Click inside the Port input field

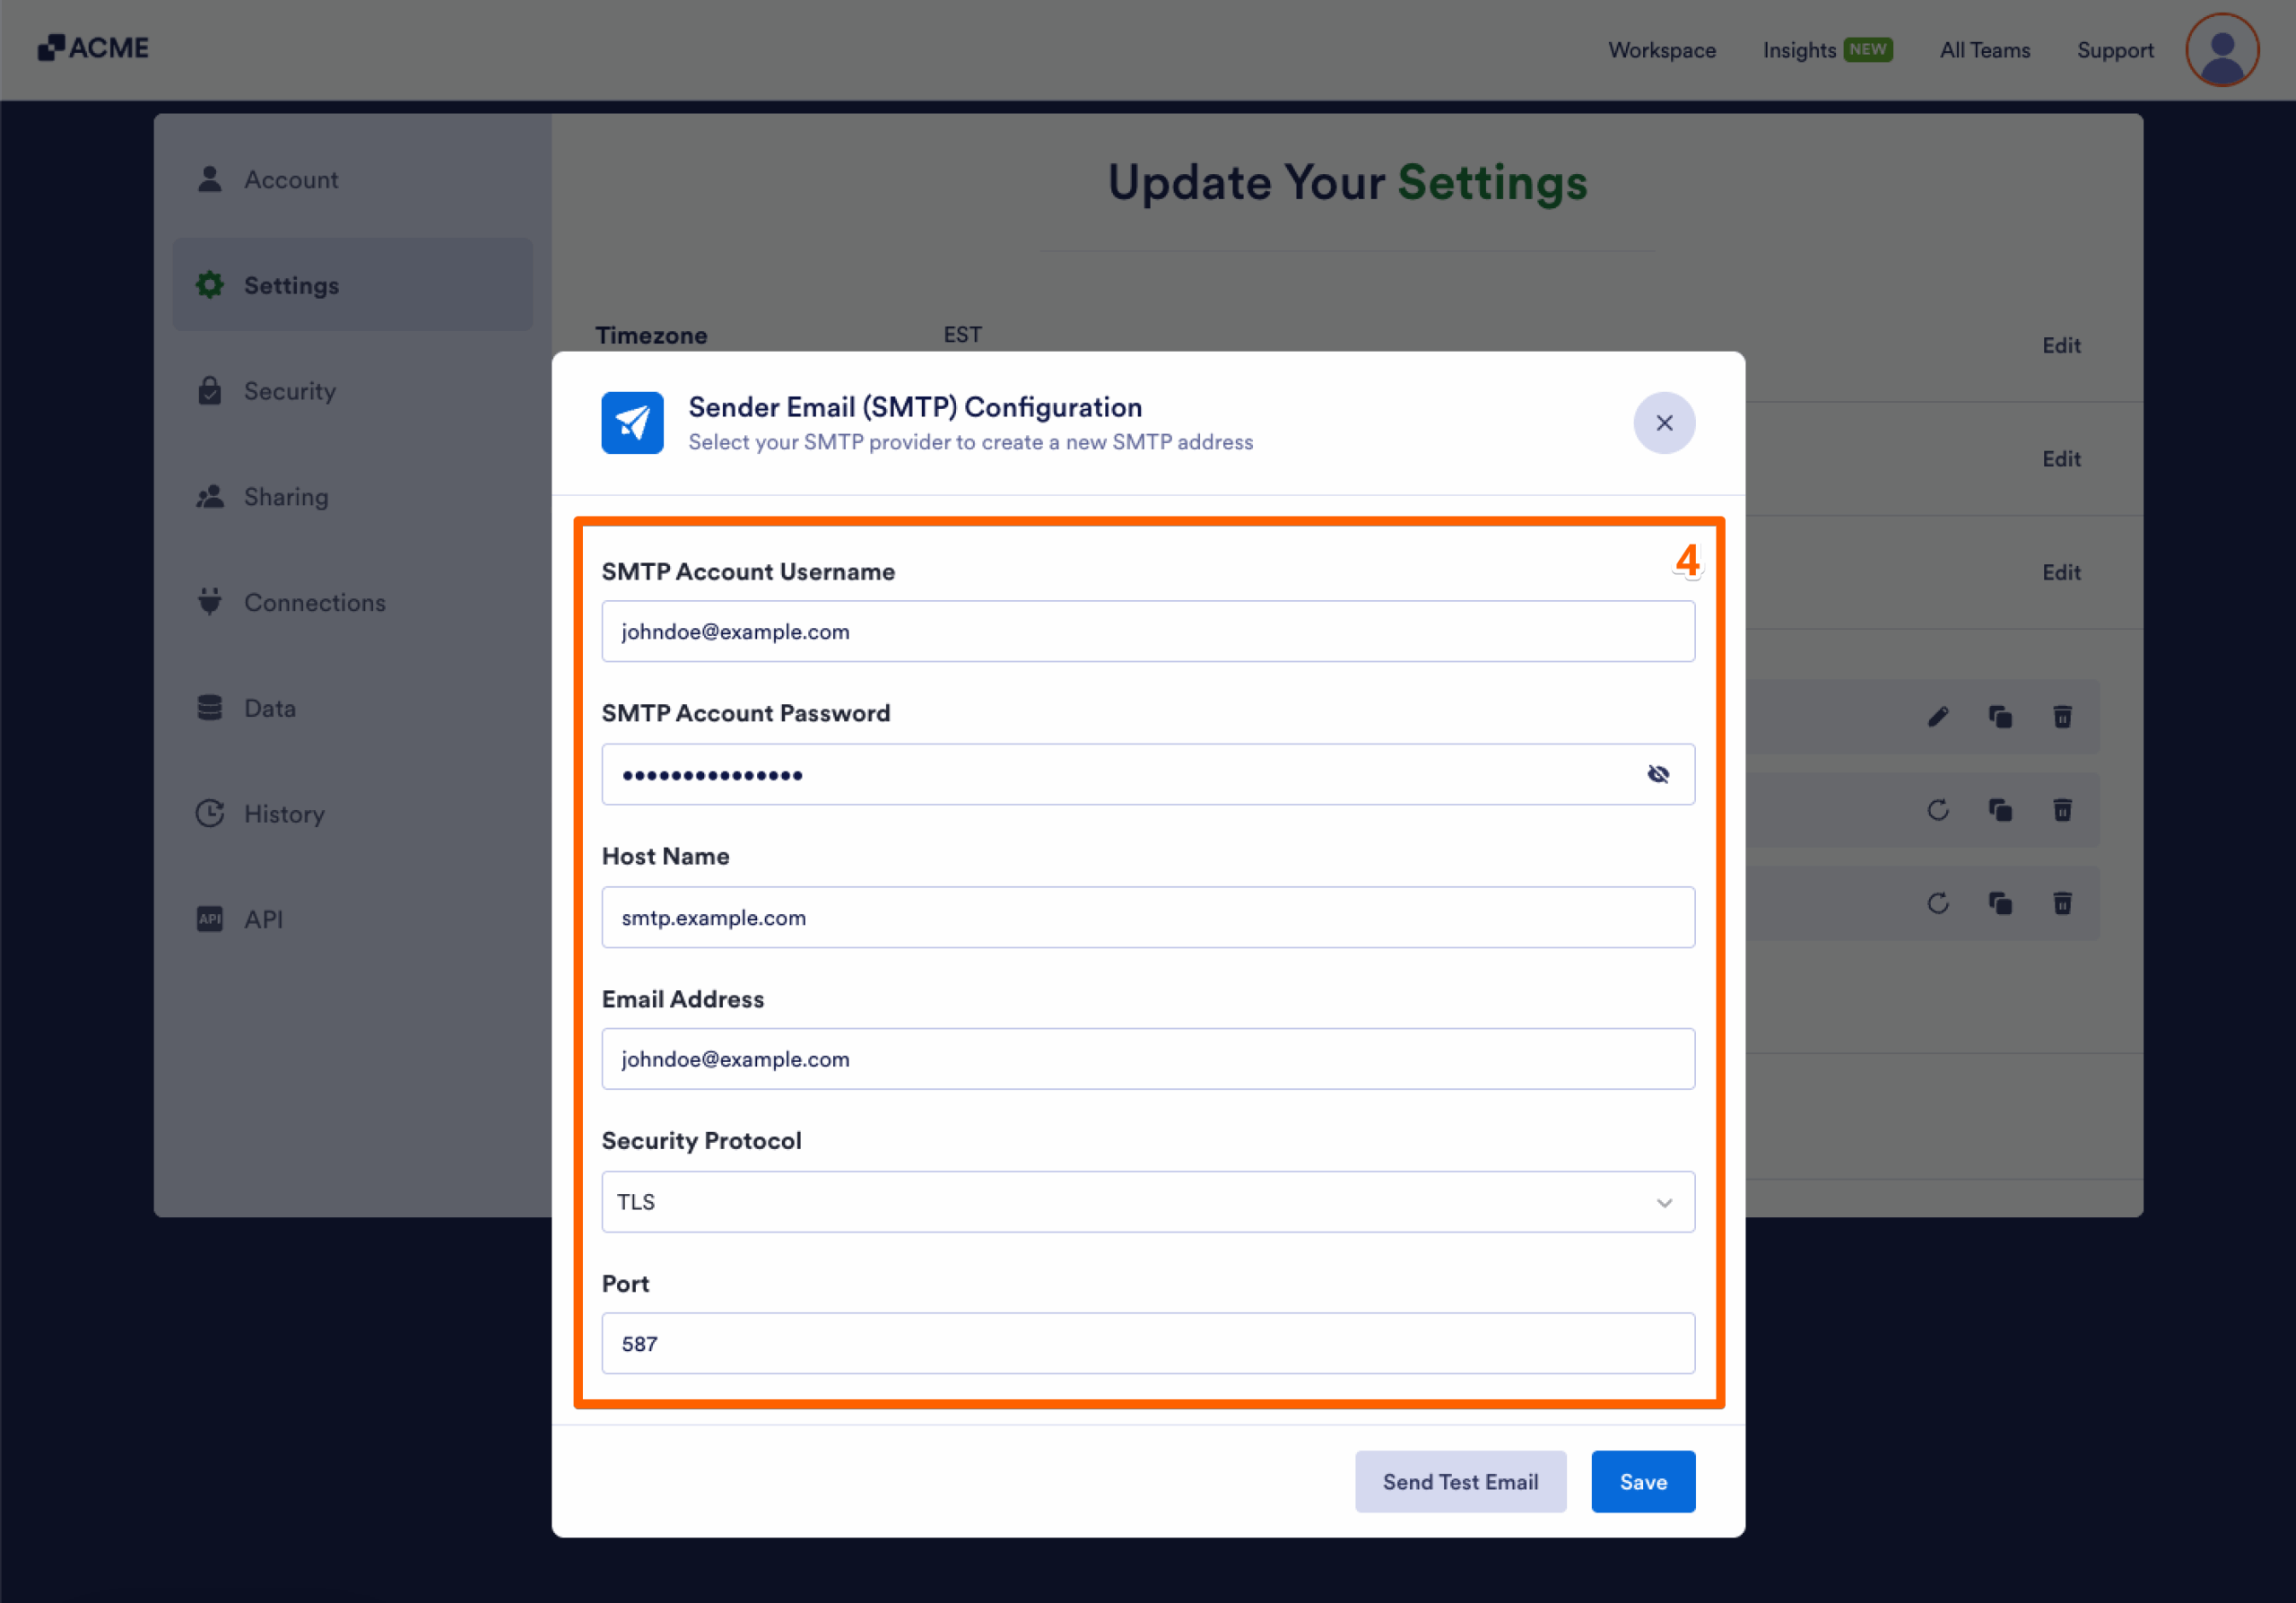point(1147,1343)
